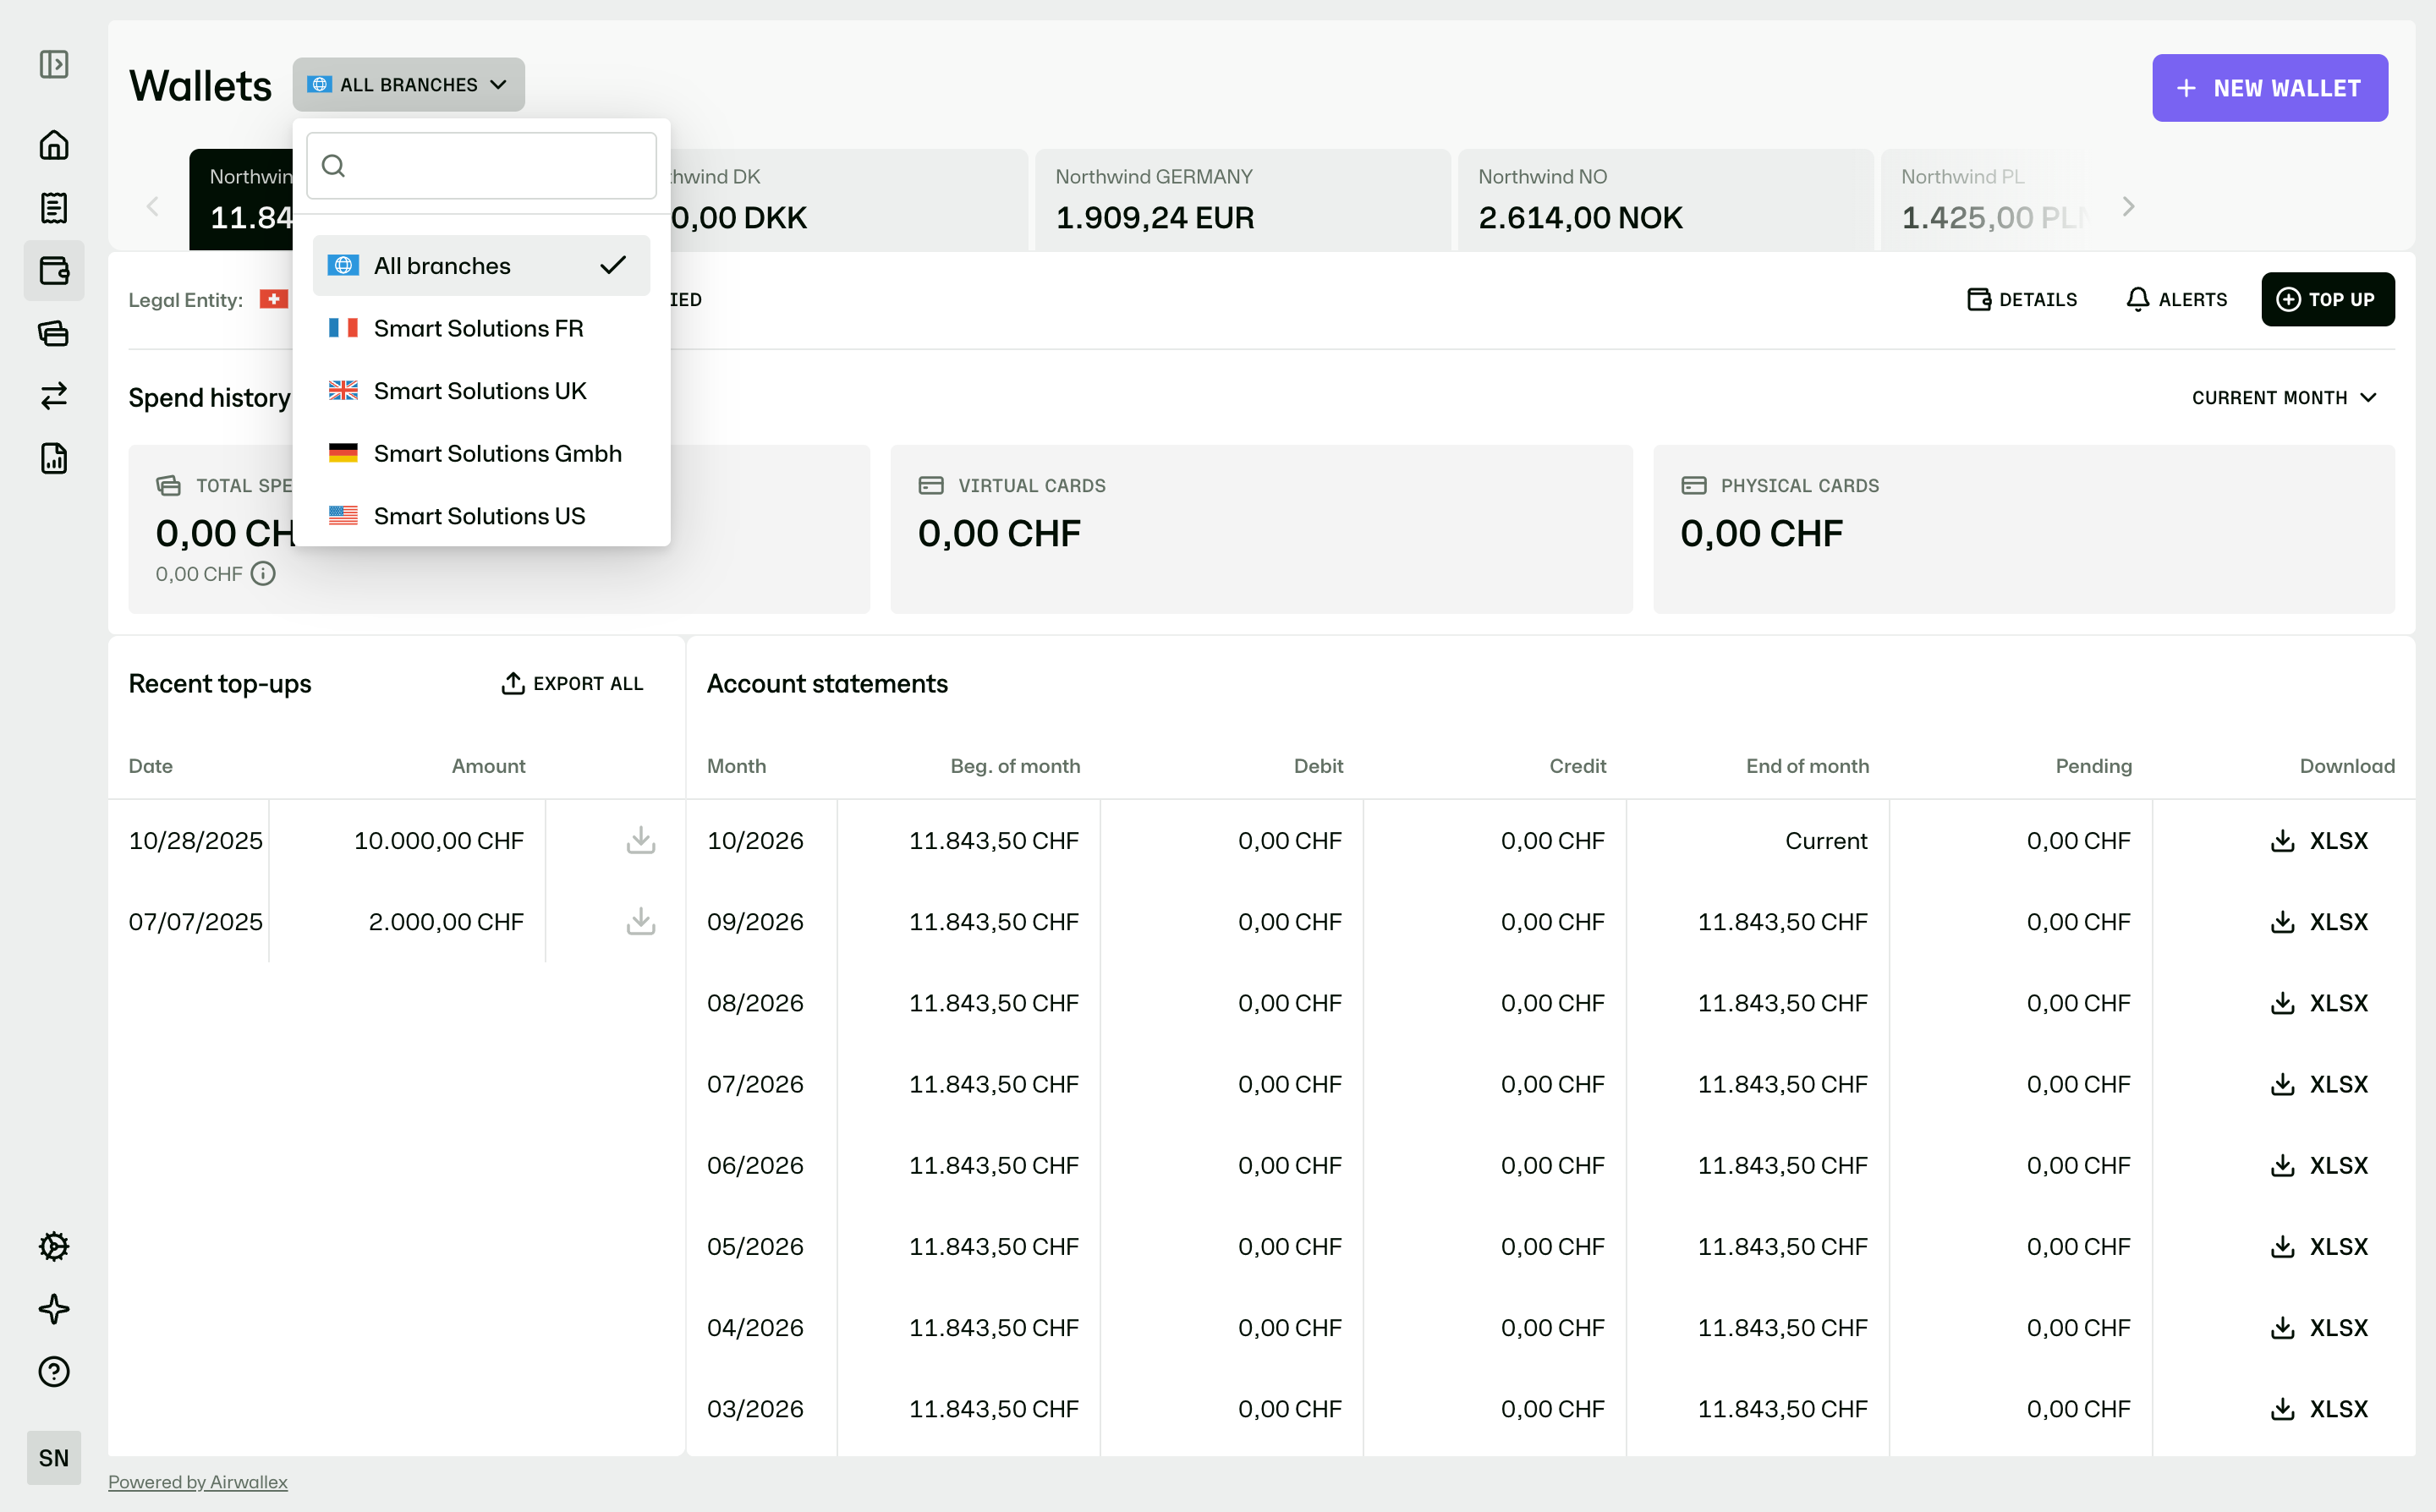Open the CURRENT MONTH period dropdown
Screen dimensions: 2436x1512
(2285, 397)
